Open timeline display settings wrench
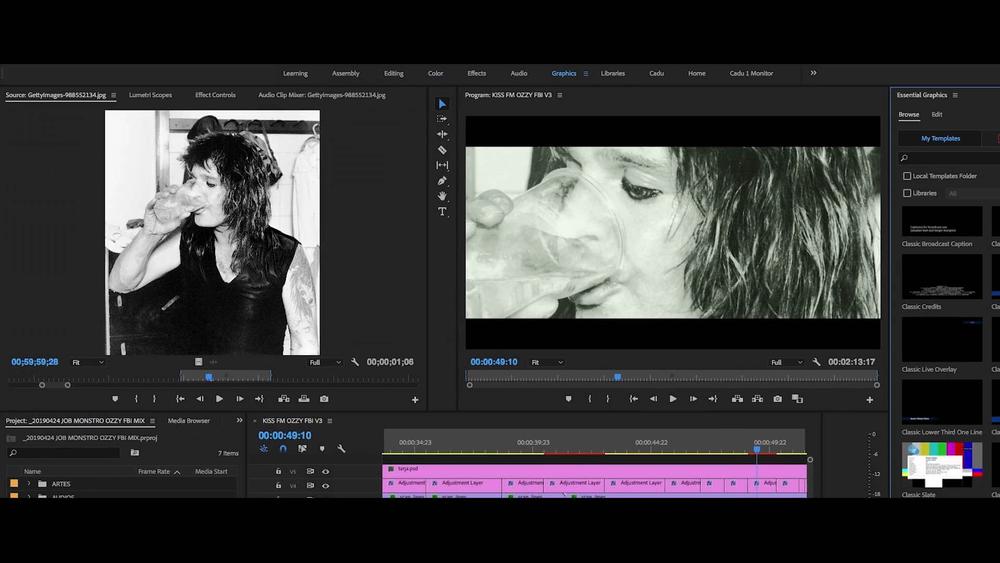Screen dimensions: 1000x563 pos(341,449)
